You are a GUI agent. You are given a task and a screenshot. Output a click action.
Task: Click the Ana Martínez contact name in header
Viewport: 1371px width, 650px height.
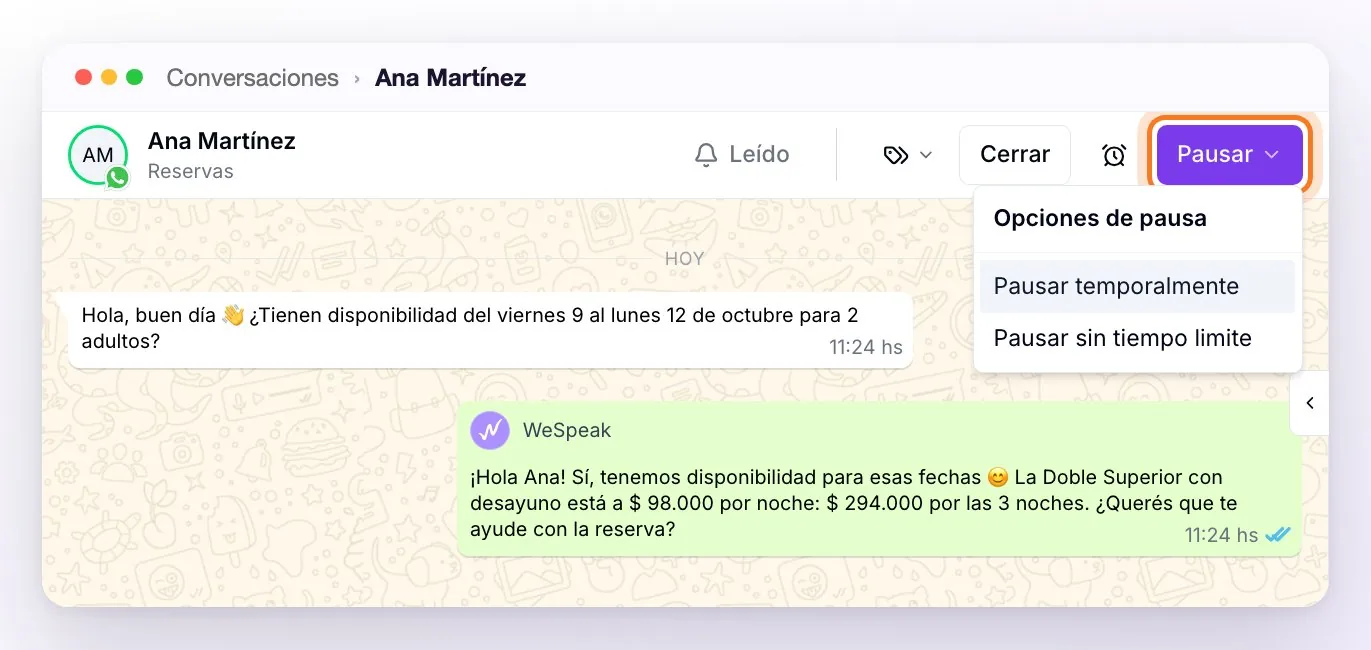[222, 141]
